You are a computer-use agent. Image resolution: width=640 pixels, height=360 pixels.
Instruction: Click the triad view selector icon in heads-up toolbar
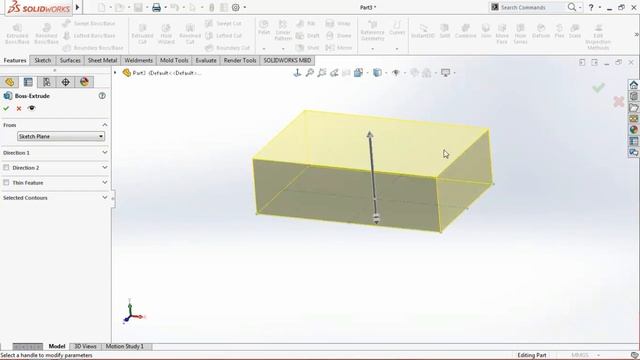pyautogui.click(x=297, y=73)
